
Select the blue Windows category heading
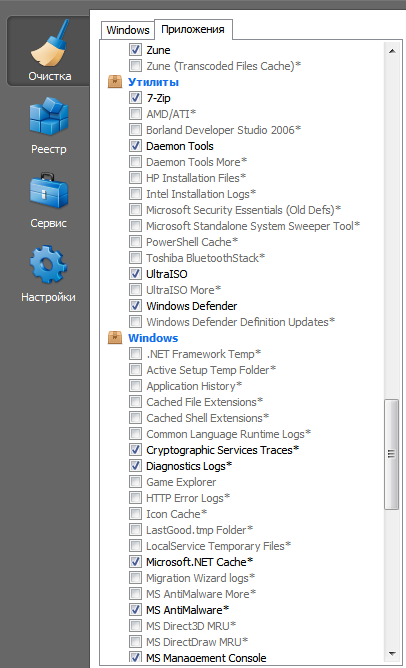(x=153, y=338)
